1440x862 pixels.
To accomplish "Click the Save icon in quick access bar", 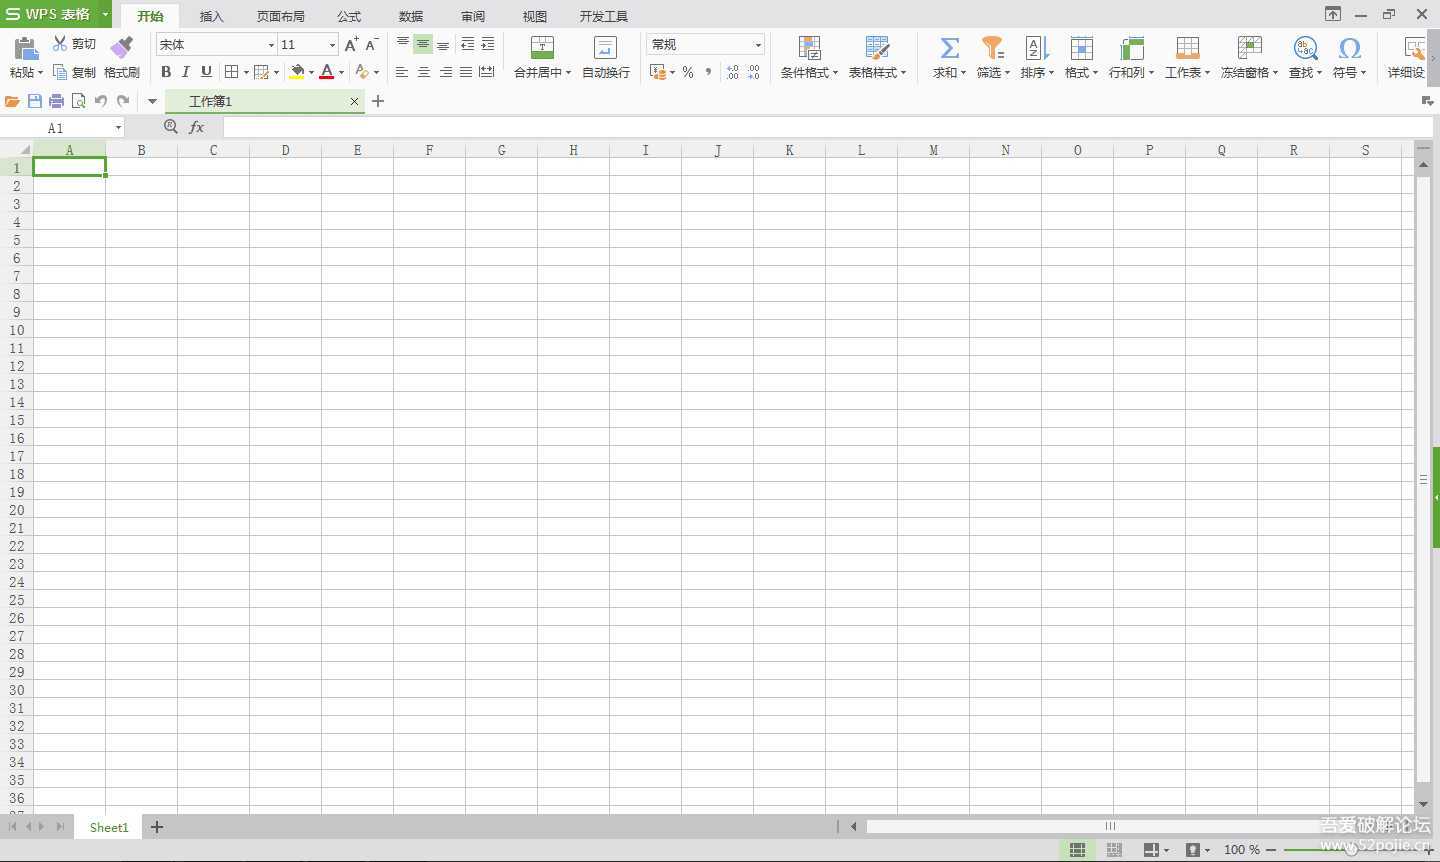I will point(35,101).
